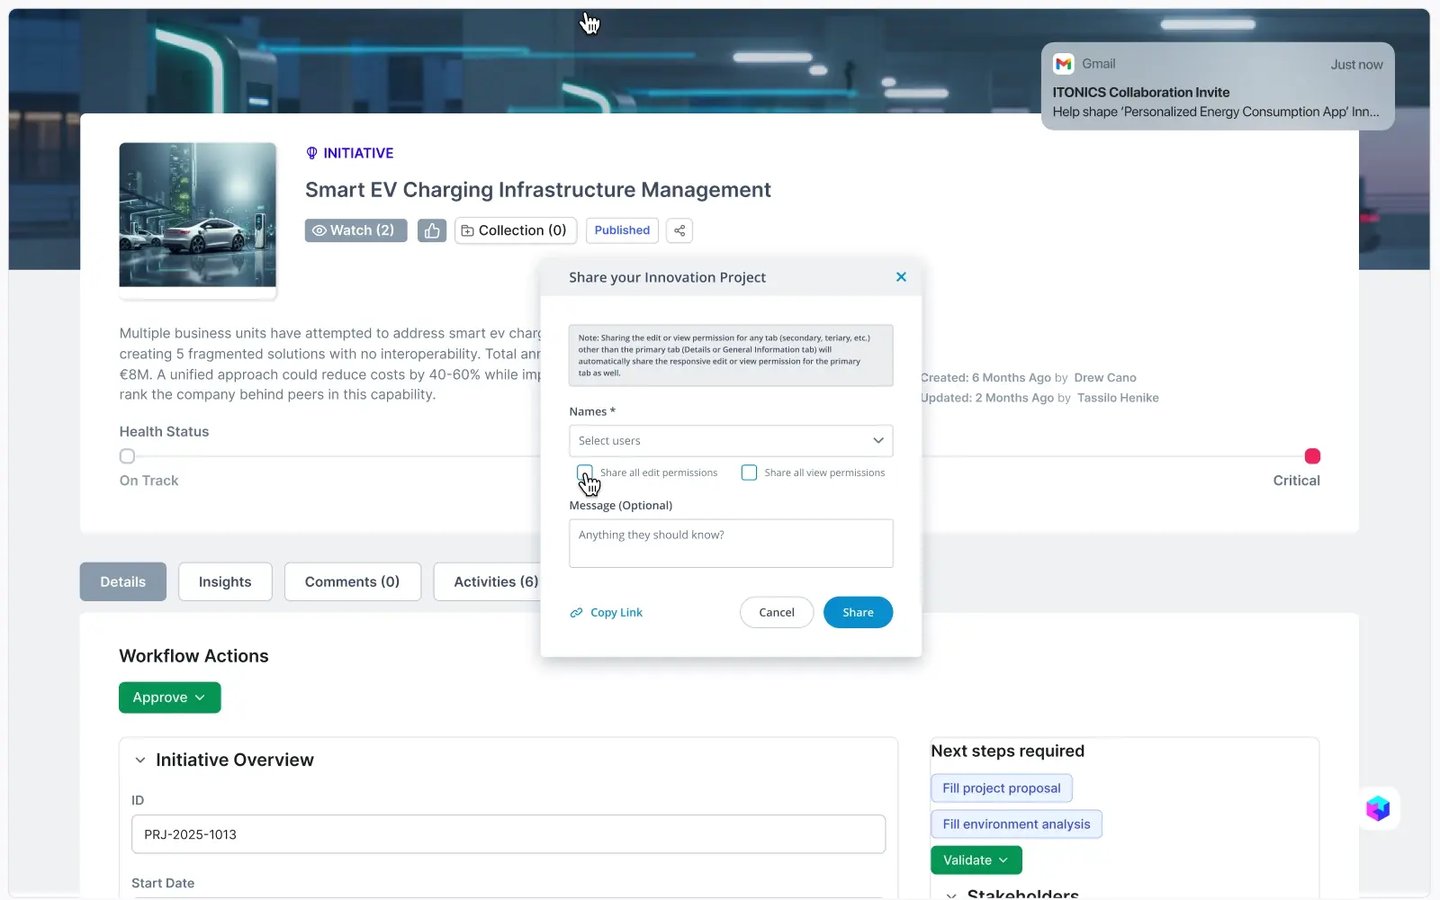This screenshot has width=1440, height=900.
Task: Close the Share your Innovation Project dialog
Action: (901, 277)
